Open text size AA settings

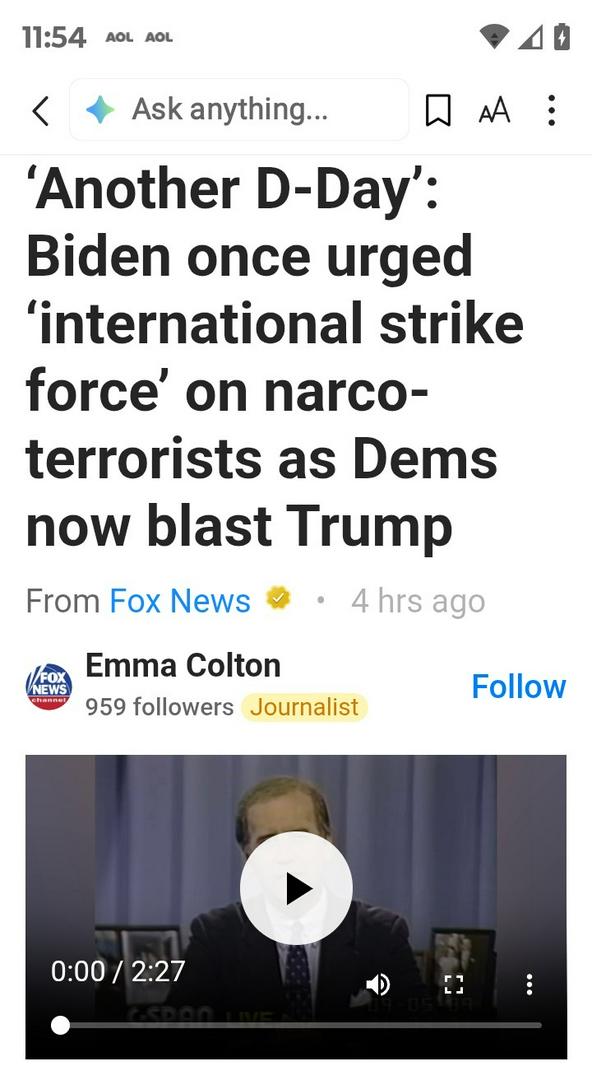[x=494, y=110]
